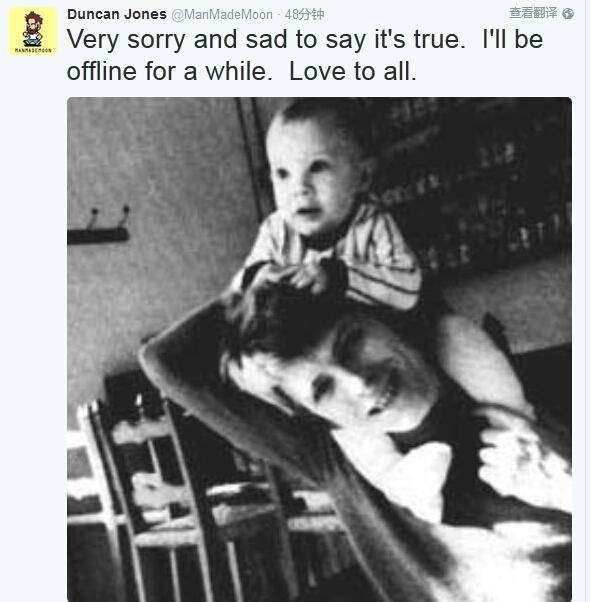Open the @ManMadeMoon handle link

(x=222, y=15)
